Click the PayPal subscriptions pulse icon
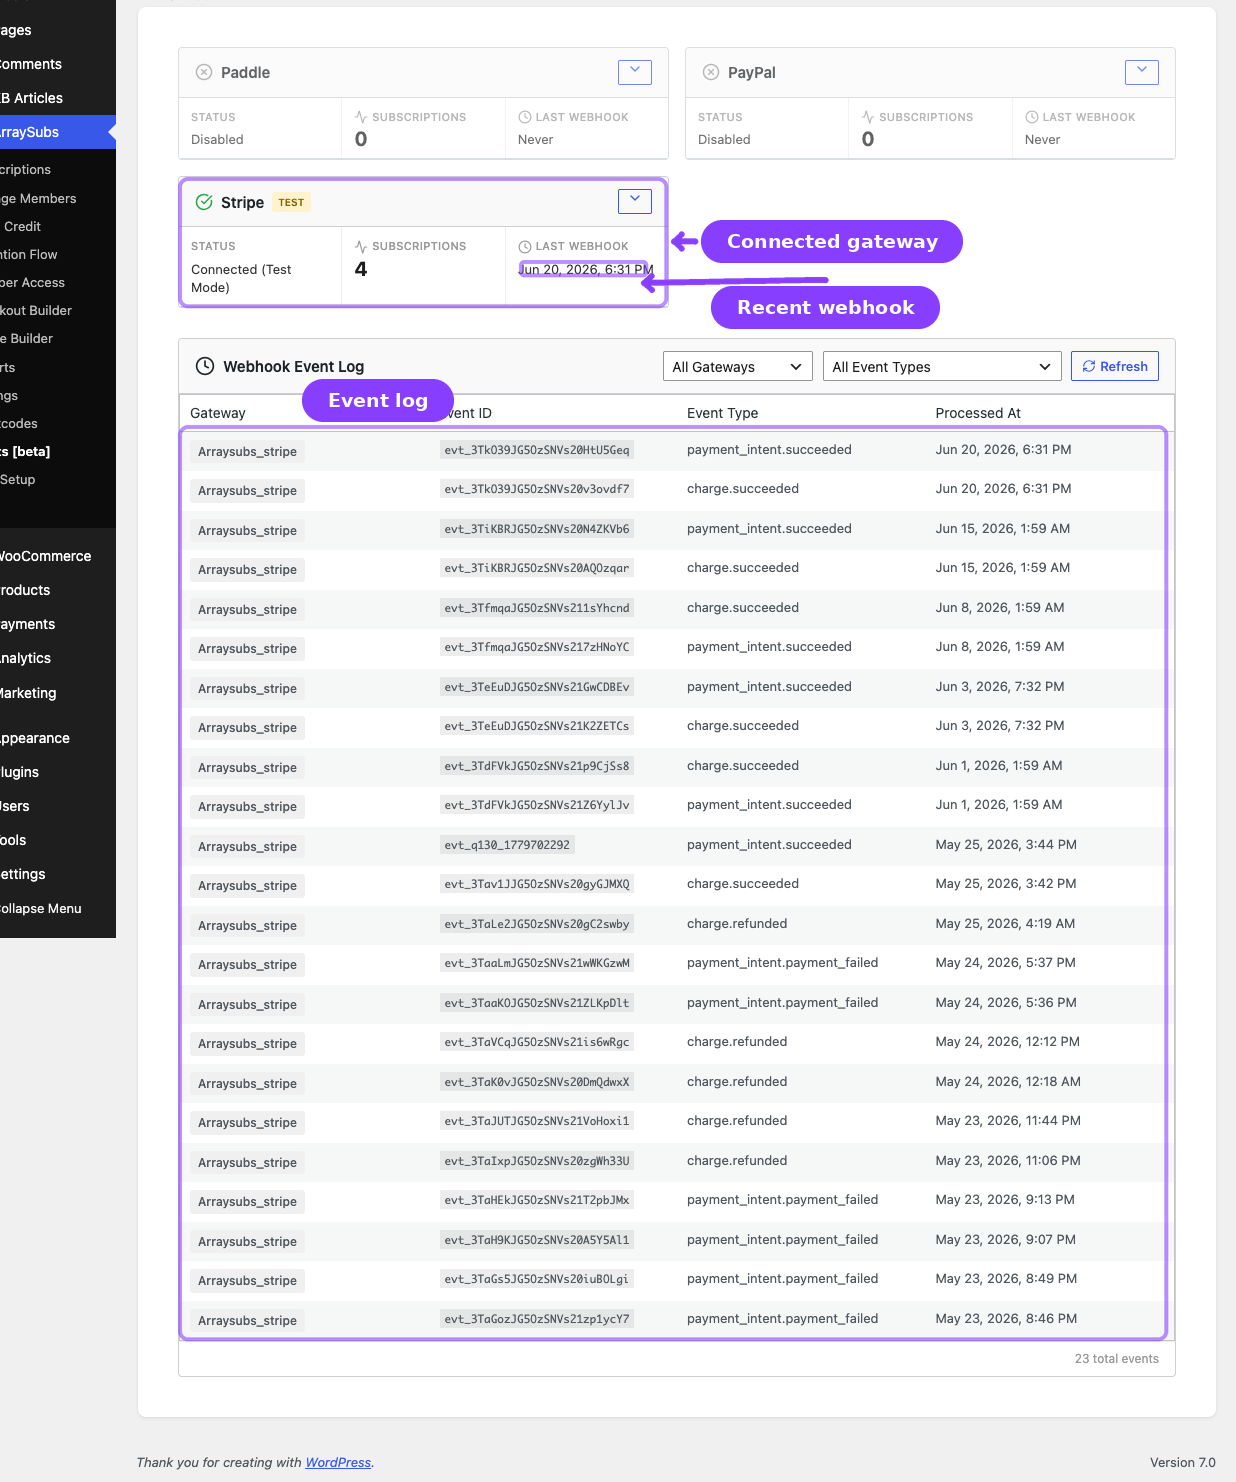Viewport: 1236px width, 1482px height. [868, 117]
